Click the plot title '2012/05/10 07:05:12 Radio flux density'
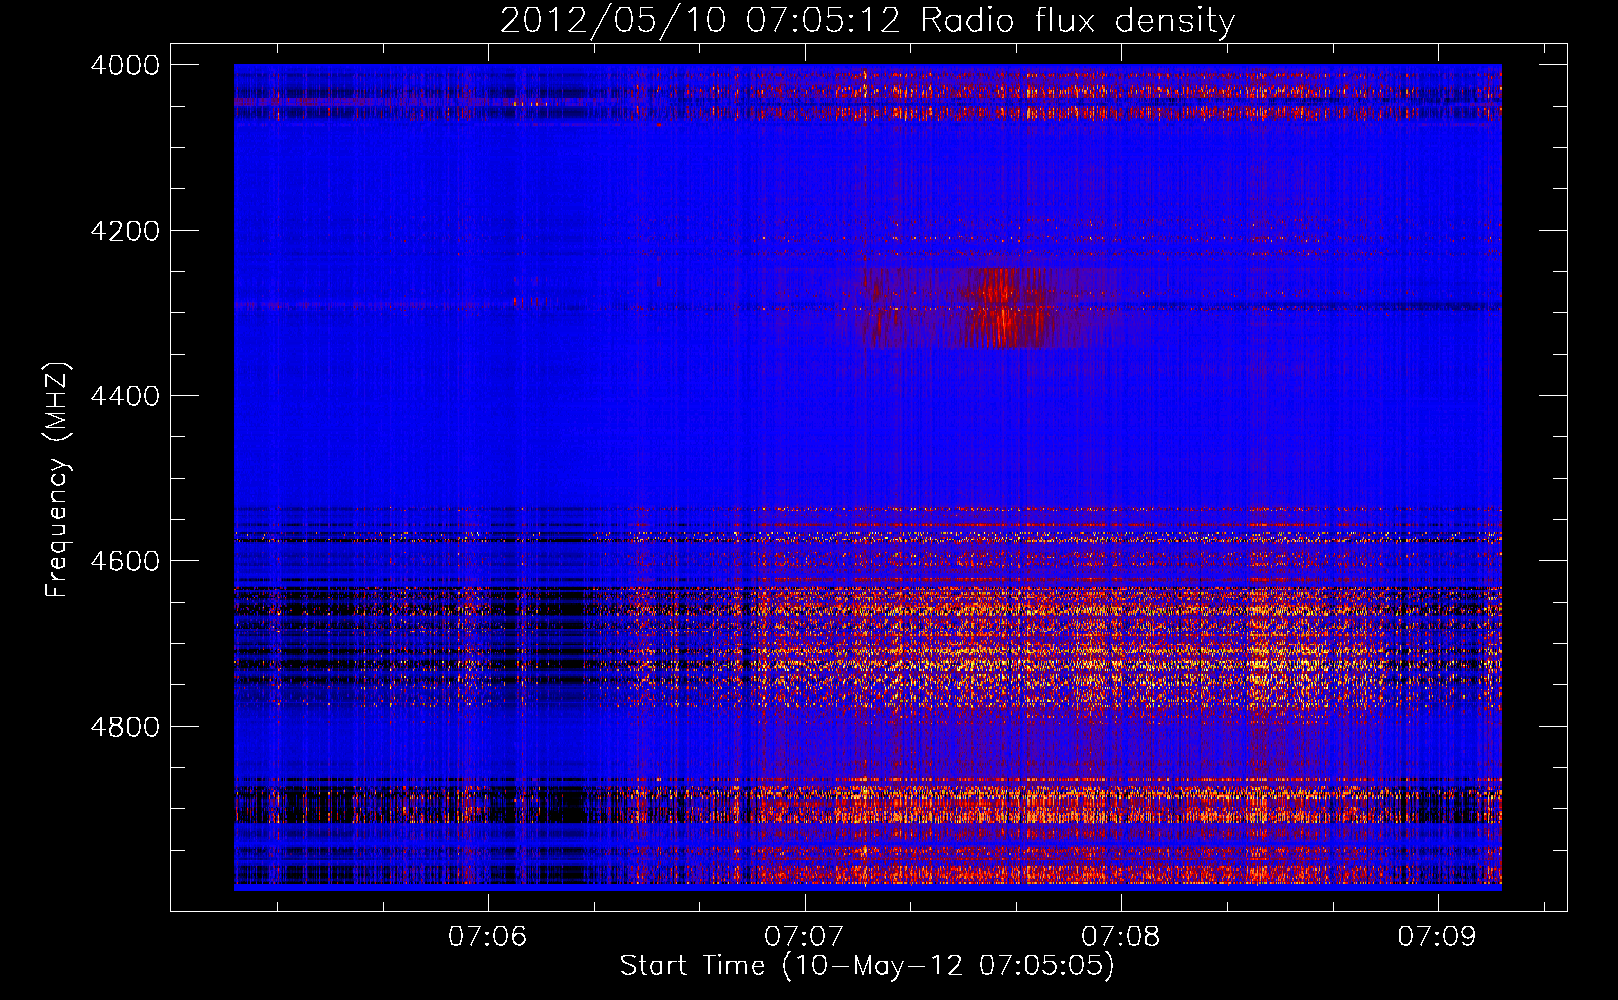This screenshot has width=1618, height=1000. pos(867,20)
